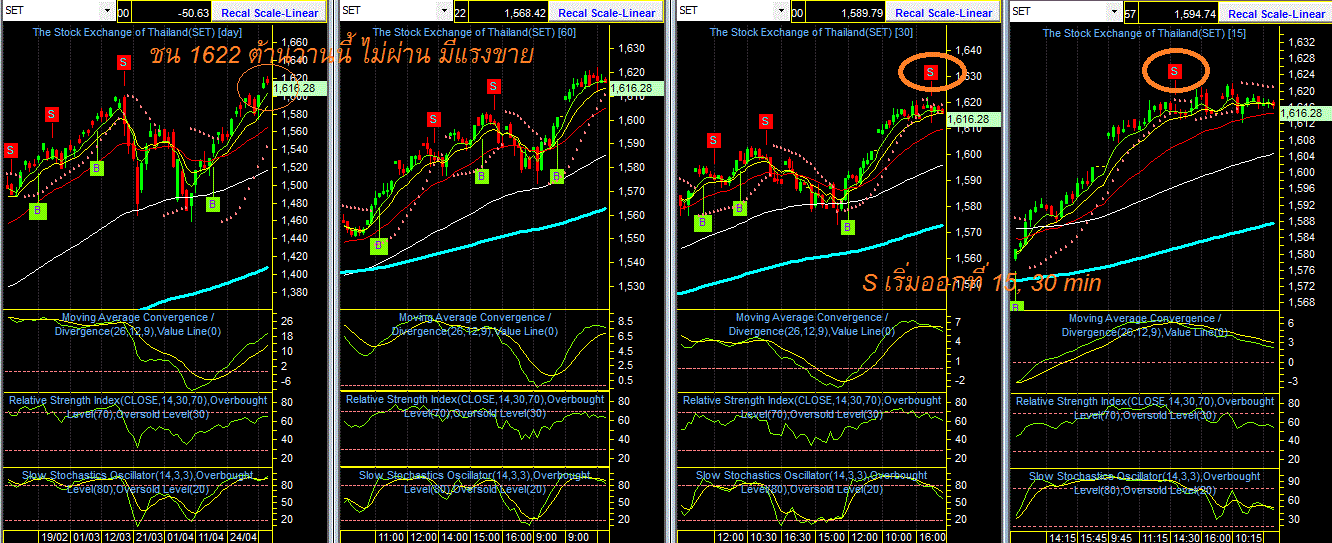Image resolution: width=1332 pixels, height=543 pixels.
Task: Select the small 22 field in the 60-minute chart
Action: [460, 13]
